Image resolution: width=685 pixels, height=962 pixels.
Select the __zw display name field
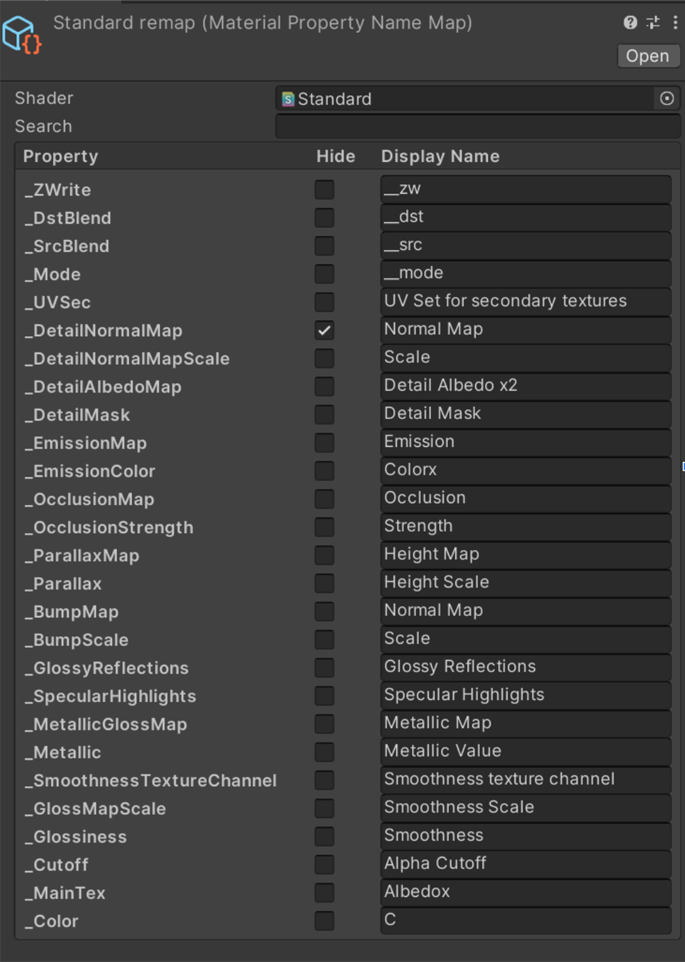pyautogui.click(x=525, y=189)
